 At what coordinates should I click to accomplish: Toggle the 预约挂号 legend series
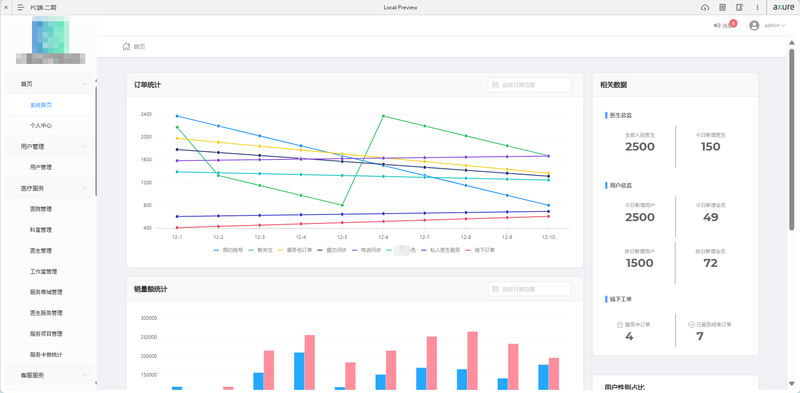[228, 250]
